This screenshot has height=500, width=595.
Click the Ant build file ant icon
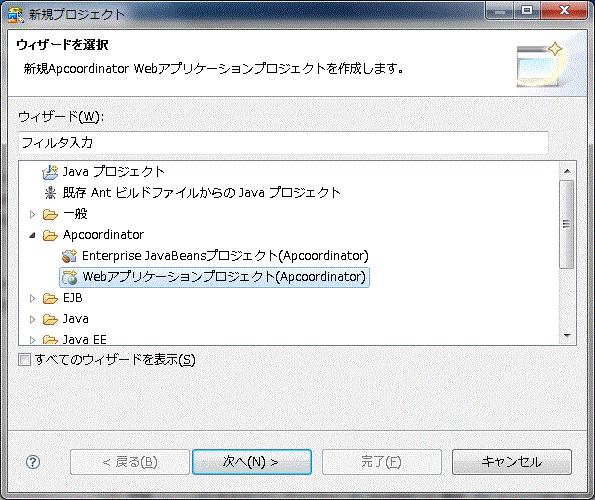coord(50,193)
